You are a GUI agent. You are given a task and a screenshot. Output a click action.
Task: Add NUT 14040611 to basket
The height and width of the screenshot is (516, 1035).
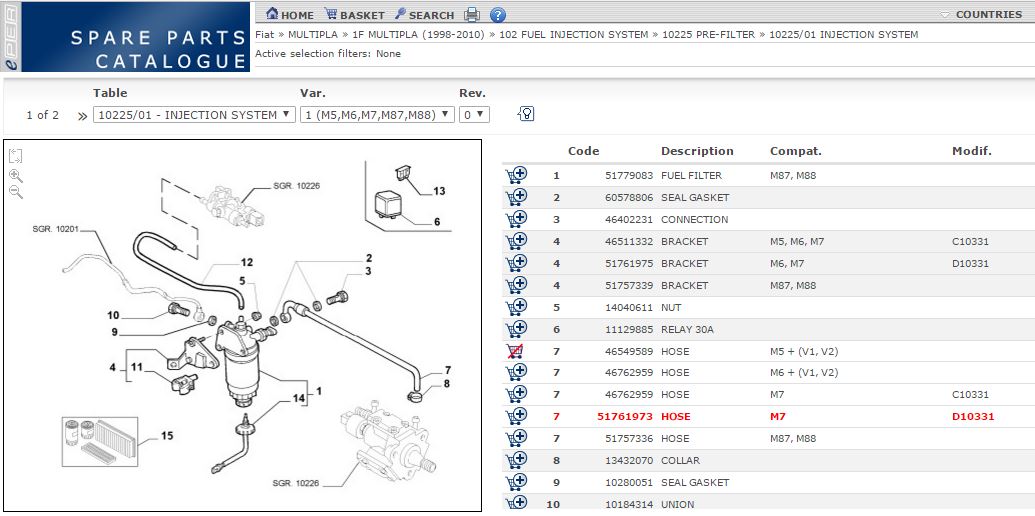[516, 307]
